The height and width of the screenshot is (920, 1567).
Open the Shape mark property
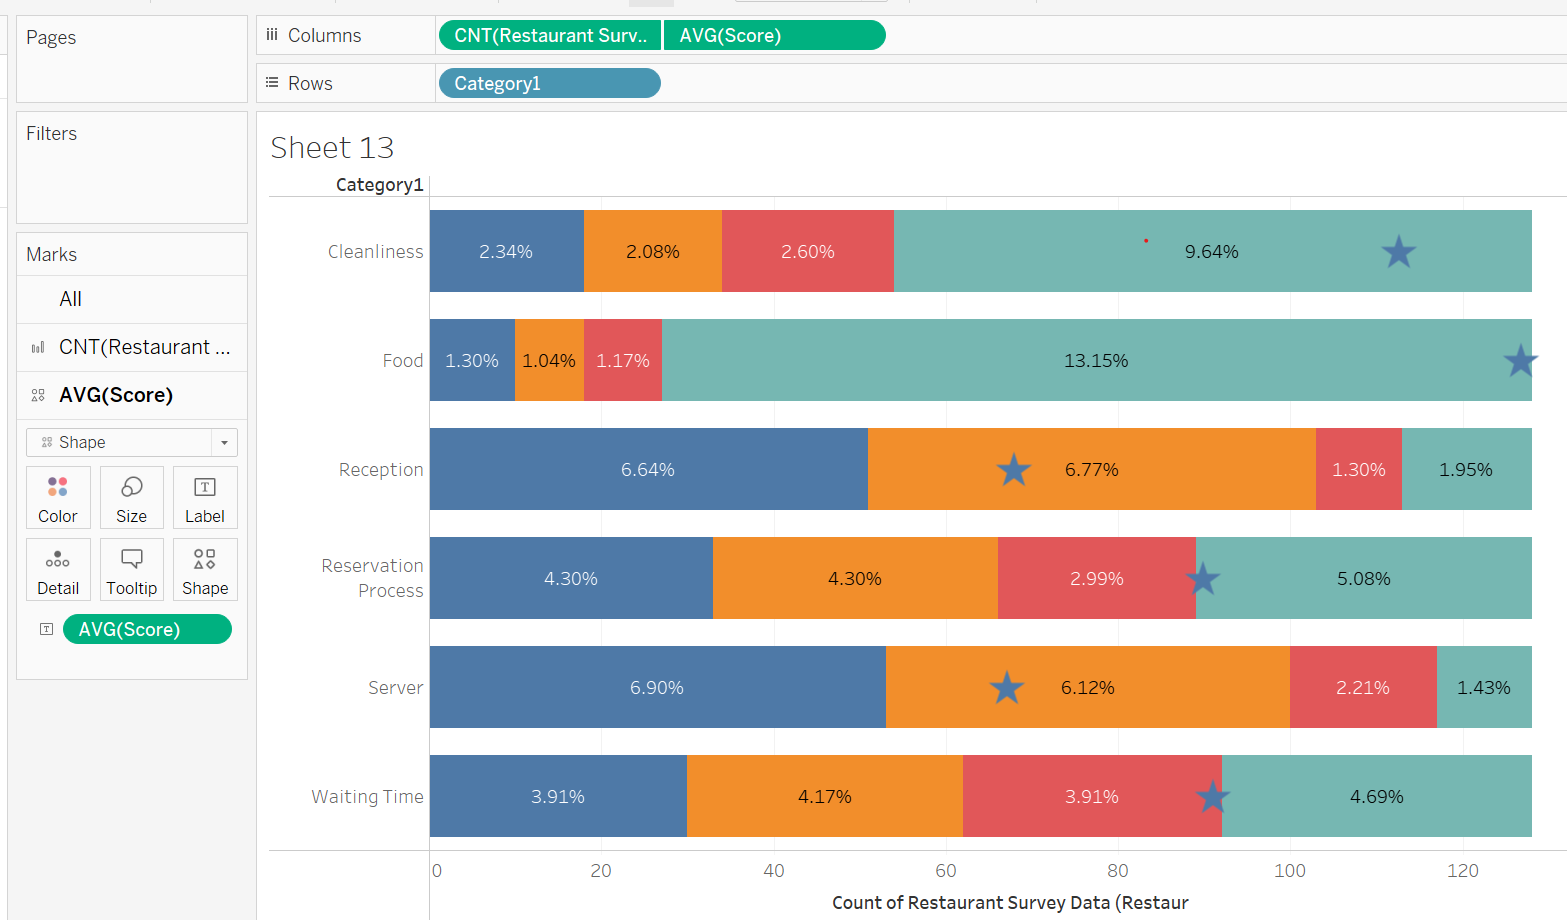(x=204, y=569)
